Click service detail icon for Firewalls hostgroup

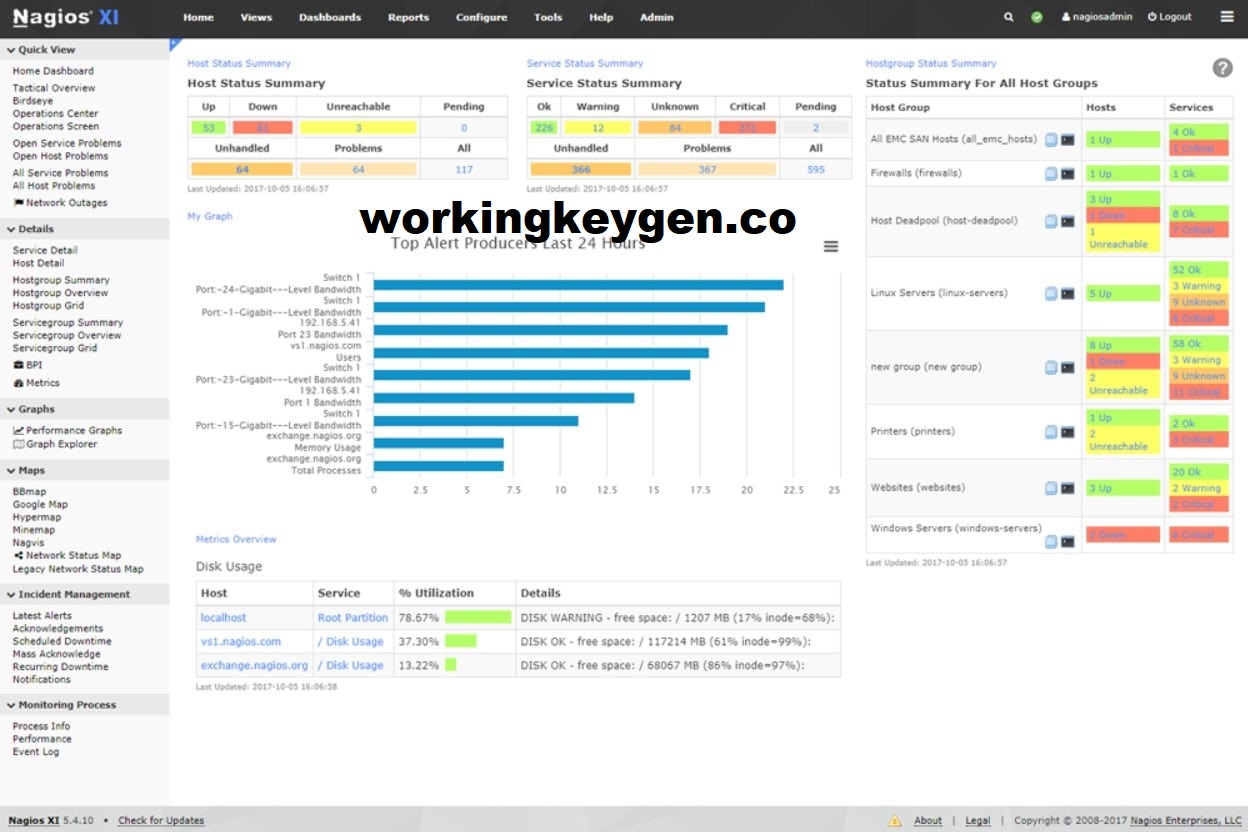click(x=1051, y=174)
